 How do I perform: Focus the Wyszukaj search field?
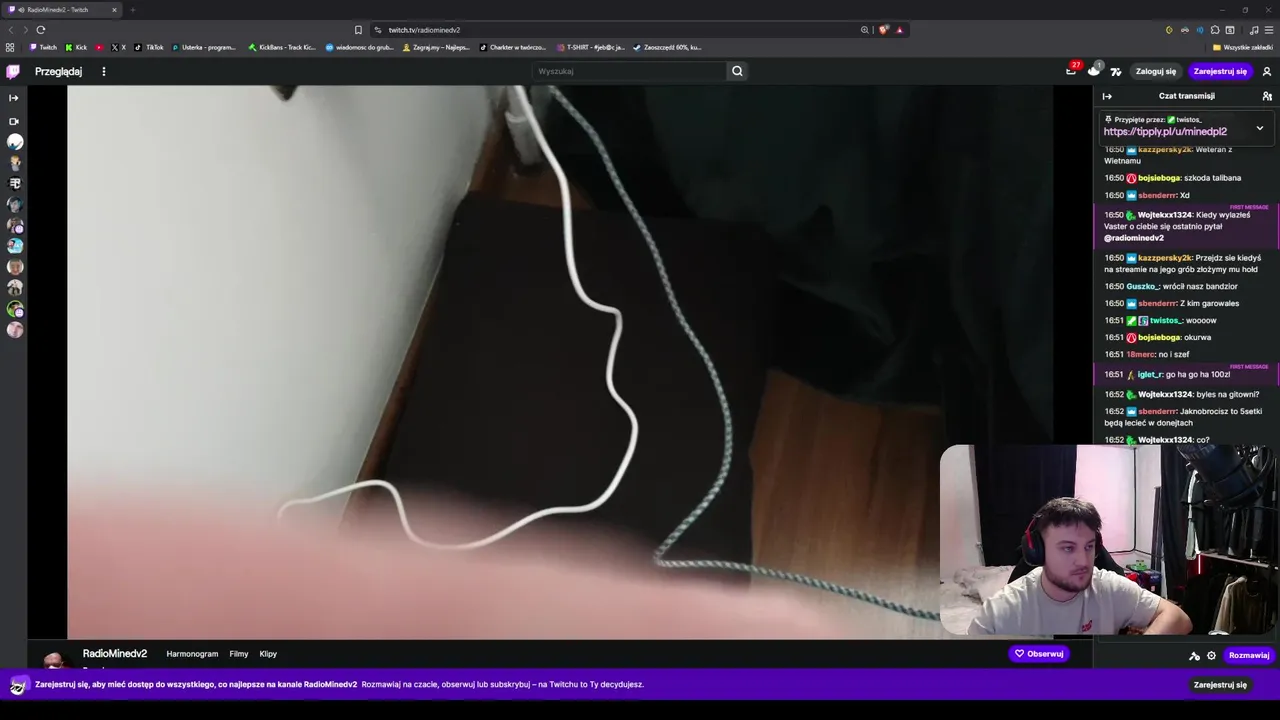coord(629,71)
